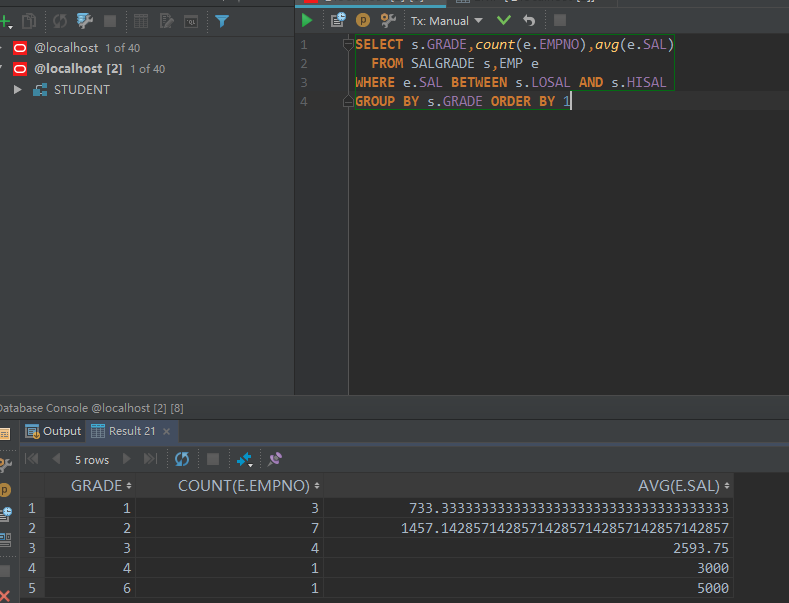Open the query console QL icon
This screenshot has height=603, width=789.
(x=191, y=22)
